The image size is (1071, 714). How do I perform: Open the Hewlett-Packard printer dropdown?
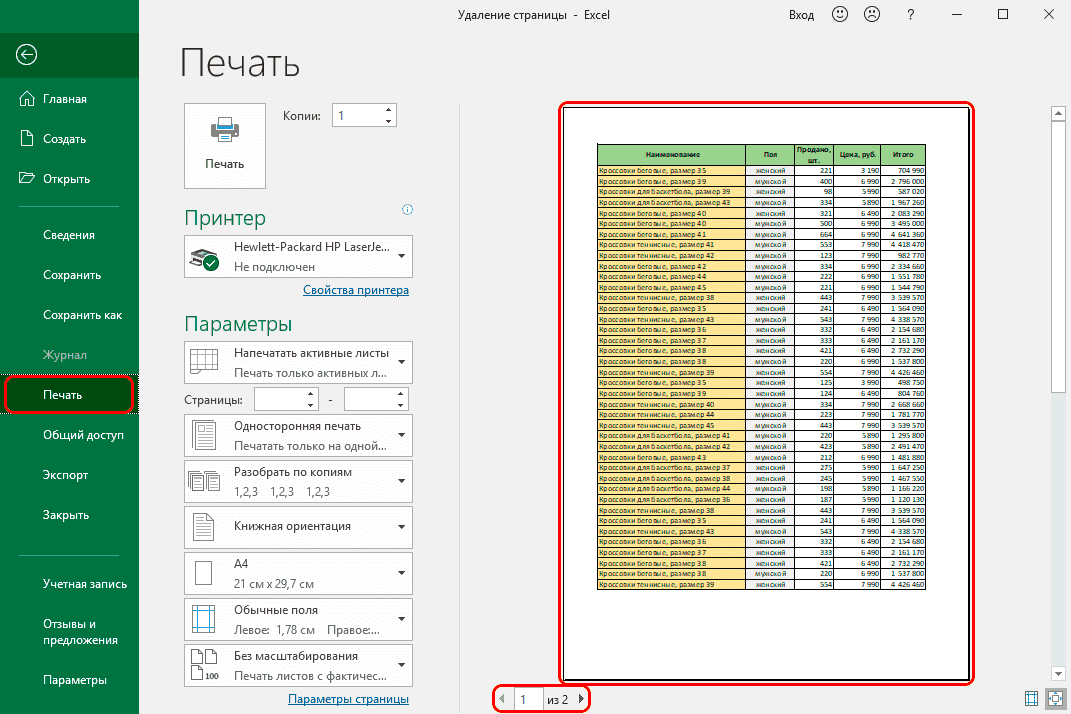click(298, 257)
